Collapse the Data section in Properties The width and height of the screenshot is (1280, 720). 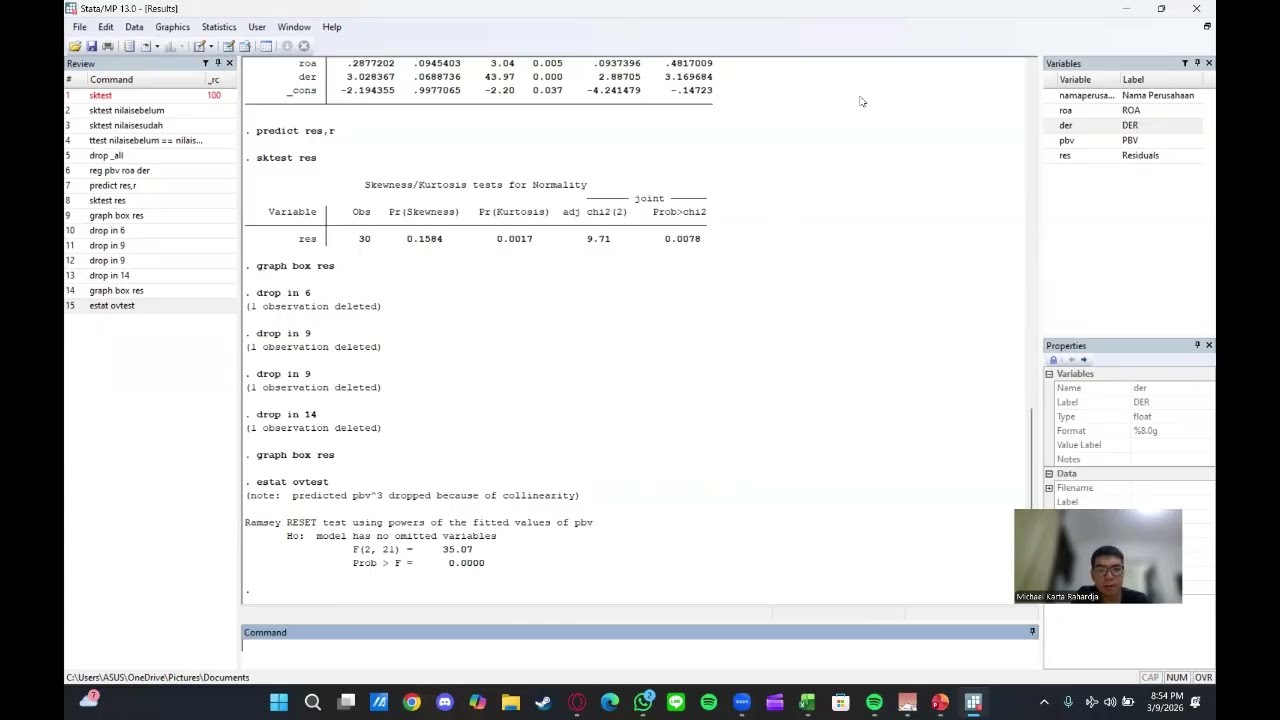click(x=1049, y=474)
